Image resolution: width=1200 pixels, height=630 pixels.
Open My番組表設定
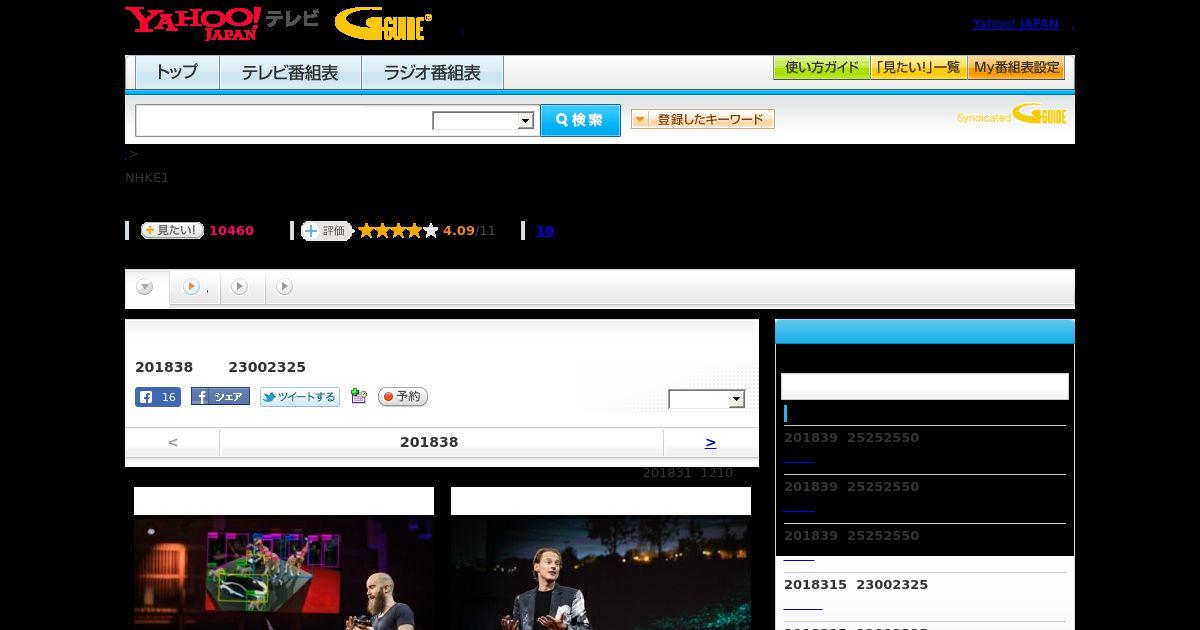(x=1016, y=68)
